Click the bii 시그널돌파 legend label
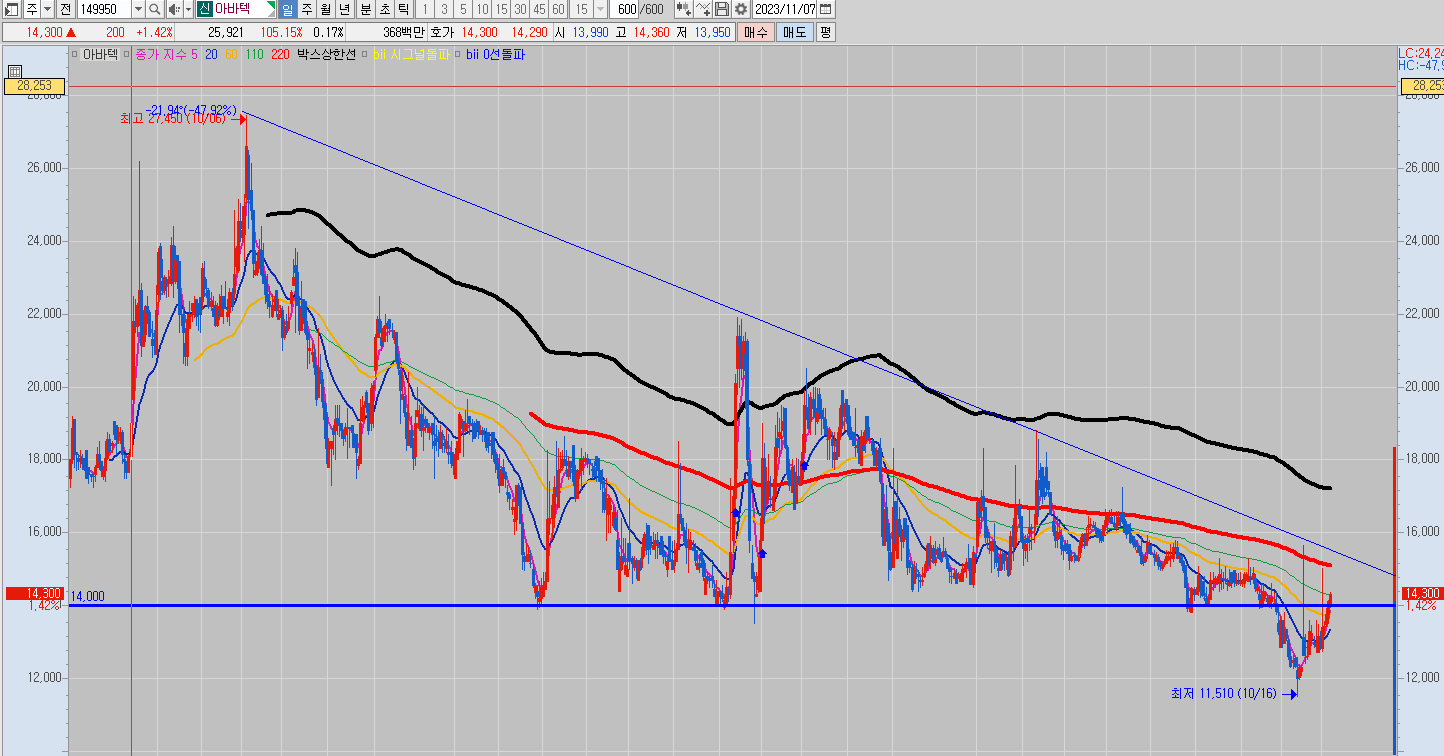Image resolution: width=1444 pixels, height=756 pixels. coord(411,55)
